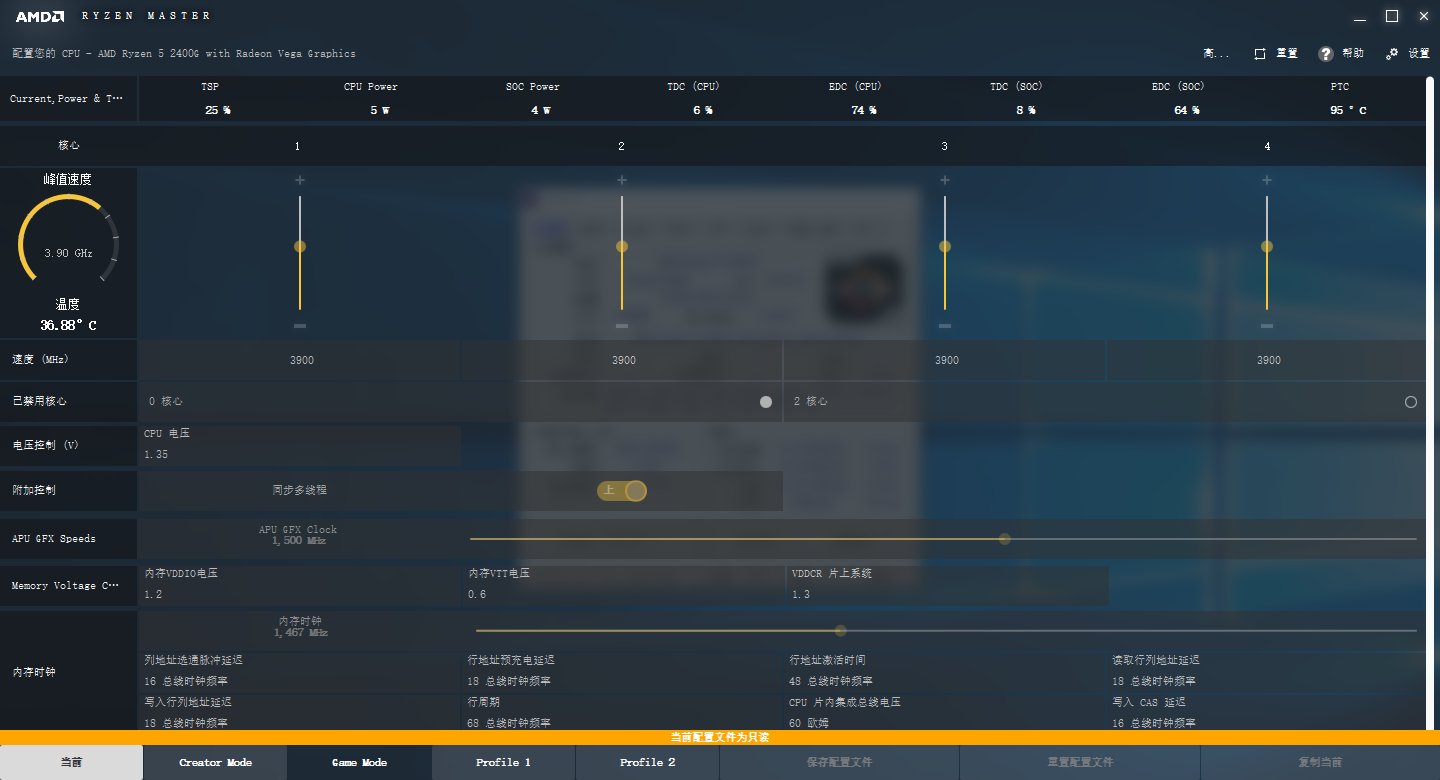The height and width of the screenshot is (780, 1440).
Task: Click the core 4 speed field showing 3900
Action: (x=1267, y=360)
